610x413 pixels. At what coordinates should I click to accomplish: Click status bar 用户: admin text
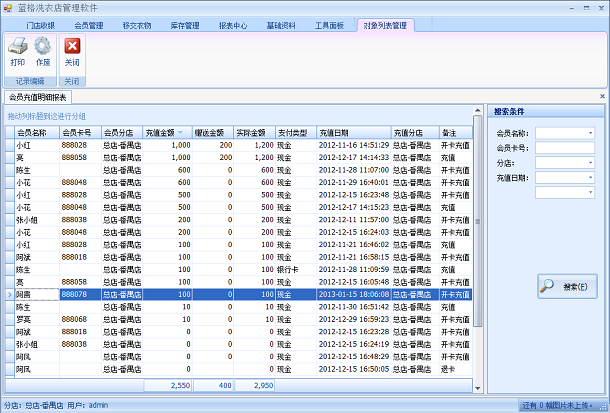[x=88, y=405]
